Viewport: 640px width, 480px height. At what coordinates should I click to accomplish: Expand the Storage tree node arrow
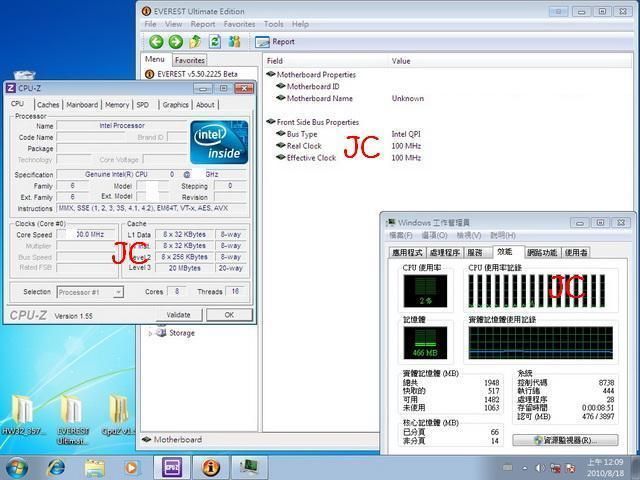pyautogui.click(x=150, y=333)
